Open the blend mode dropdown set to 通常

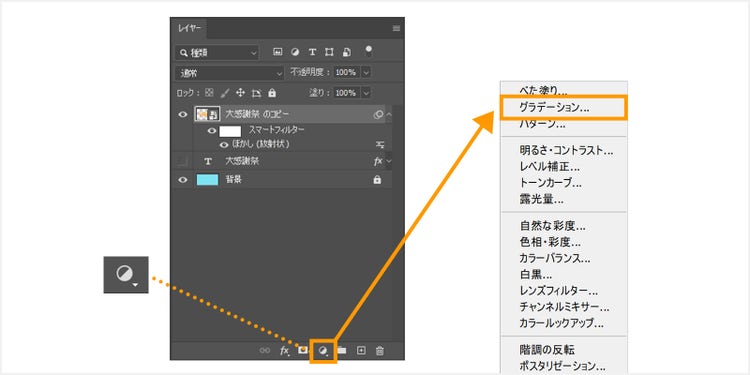click(230, 73)
